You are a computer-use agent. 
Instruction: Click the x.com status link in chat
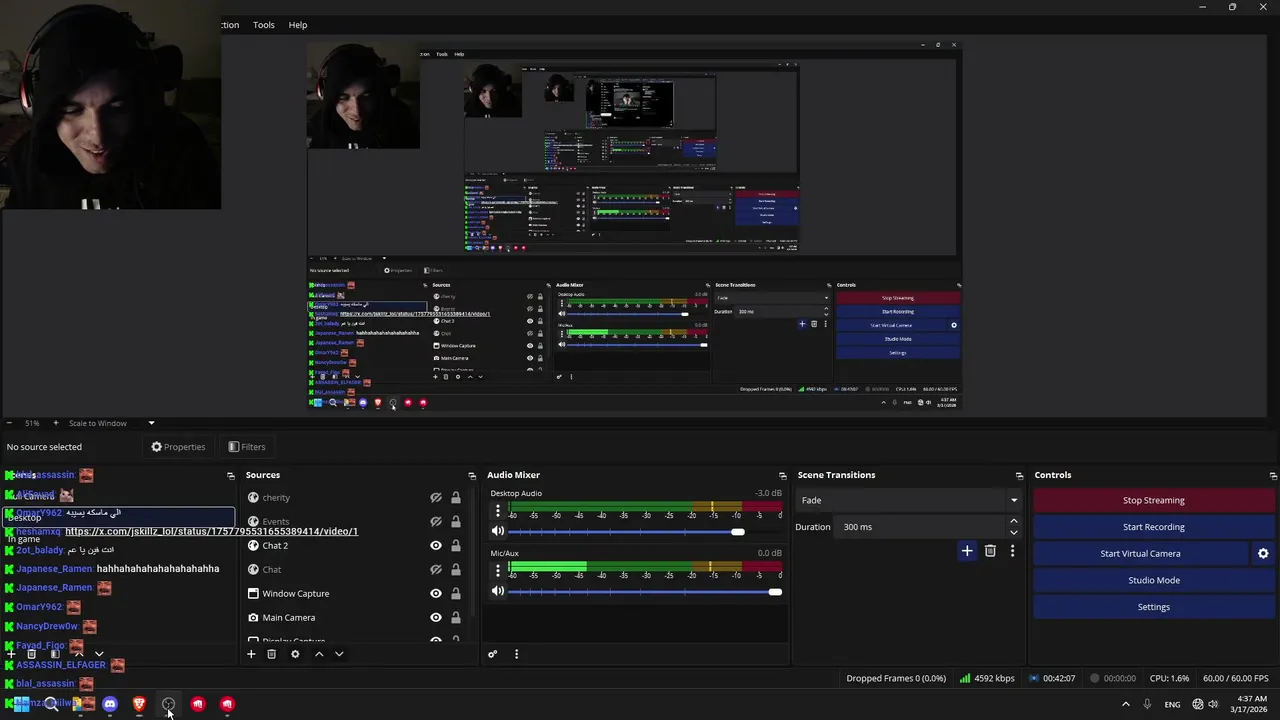click(x=211, y=531)
